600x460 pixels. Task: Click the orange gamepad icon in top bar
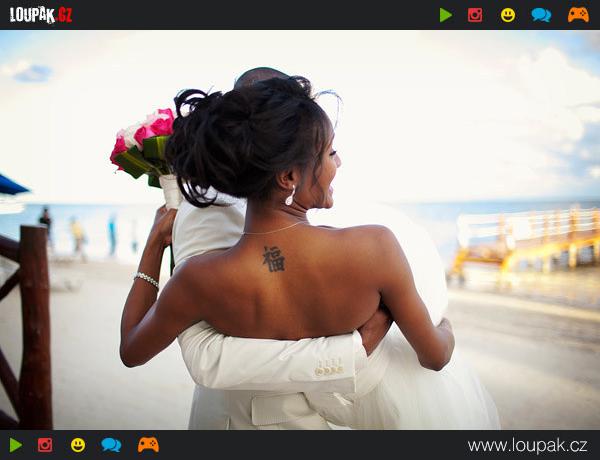click(578, 15)
